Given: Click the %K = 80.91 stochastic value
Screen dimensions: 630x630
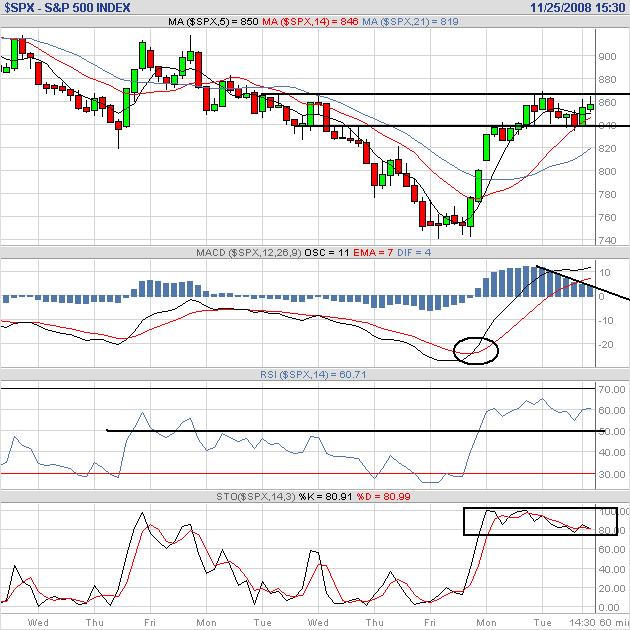Looking at the screenshot, I should pyautogui.click(x=326, y=497).
